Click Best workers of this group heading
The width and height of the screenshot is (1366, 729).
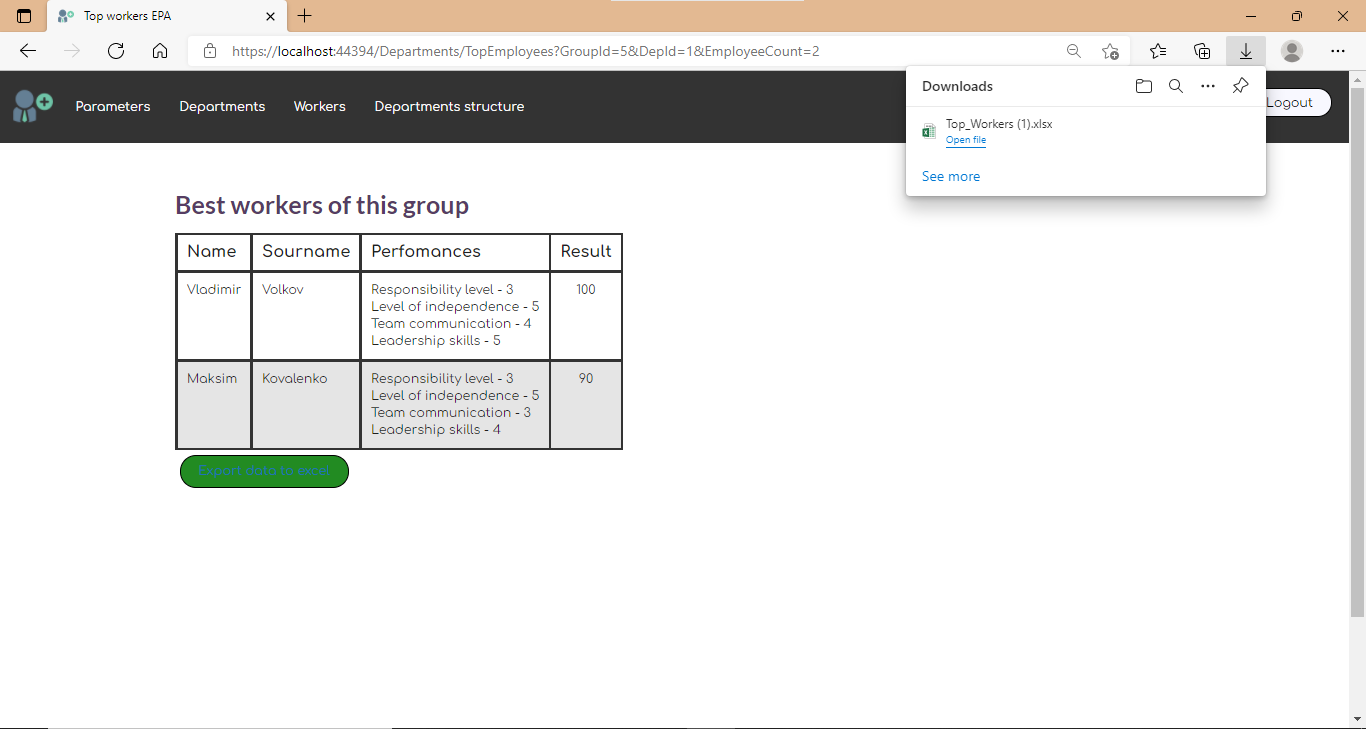tap(322, 205)
